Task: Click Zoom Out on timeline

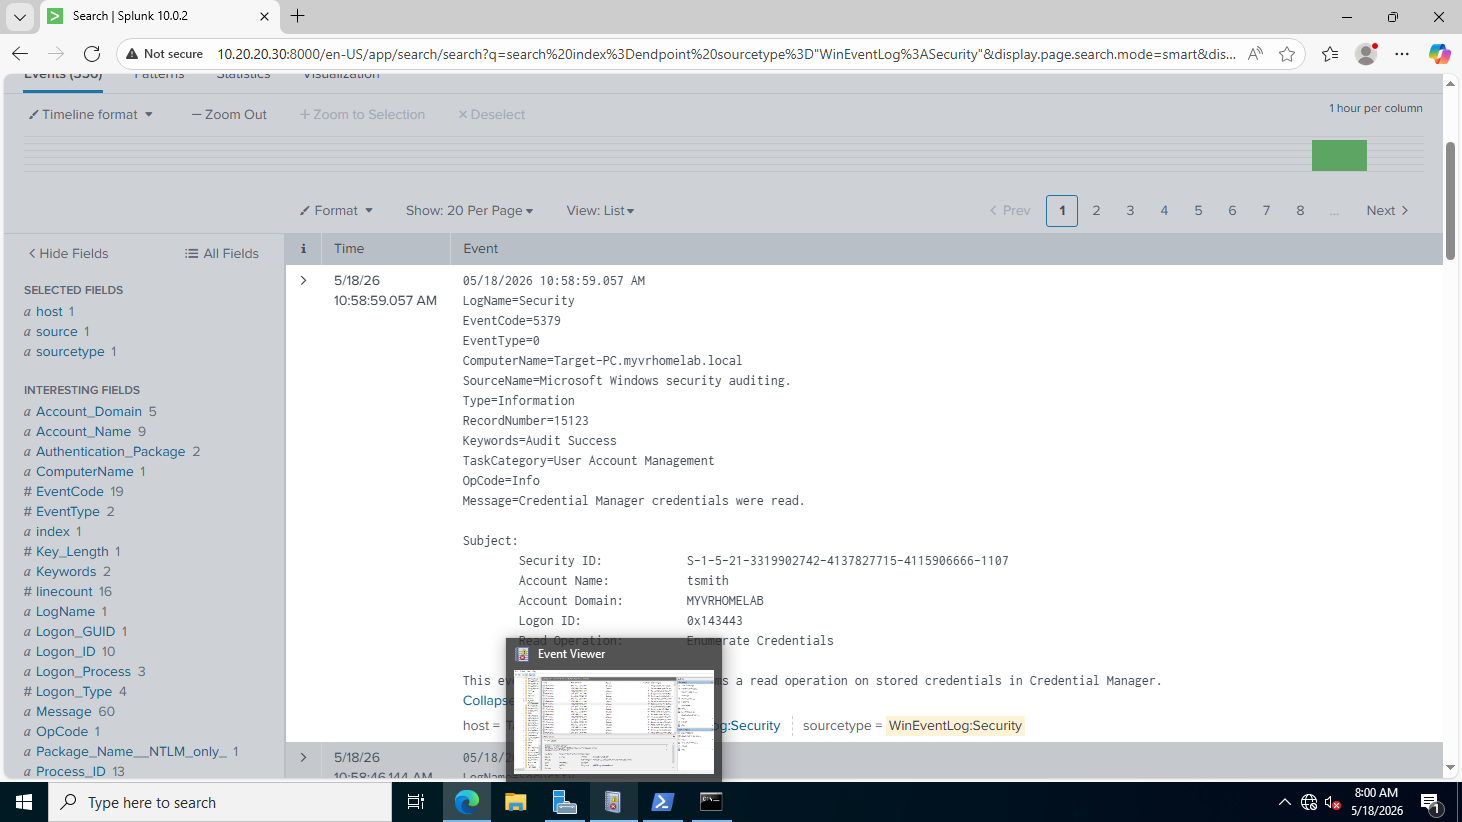Action: 229,114
